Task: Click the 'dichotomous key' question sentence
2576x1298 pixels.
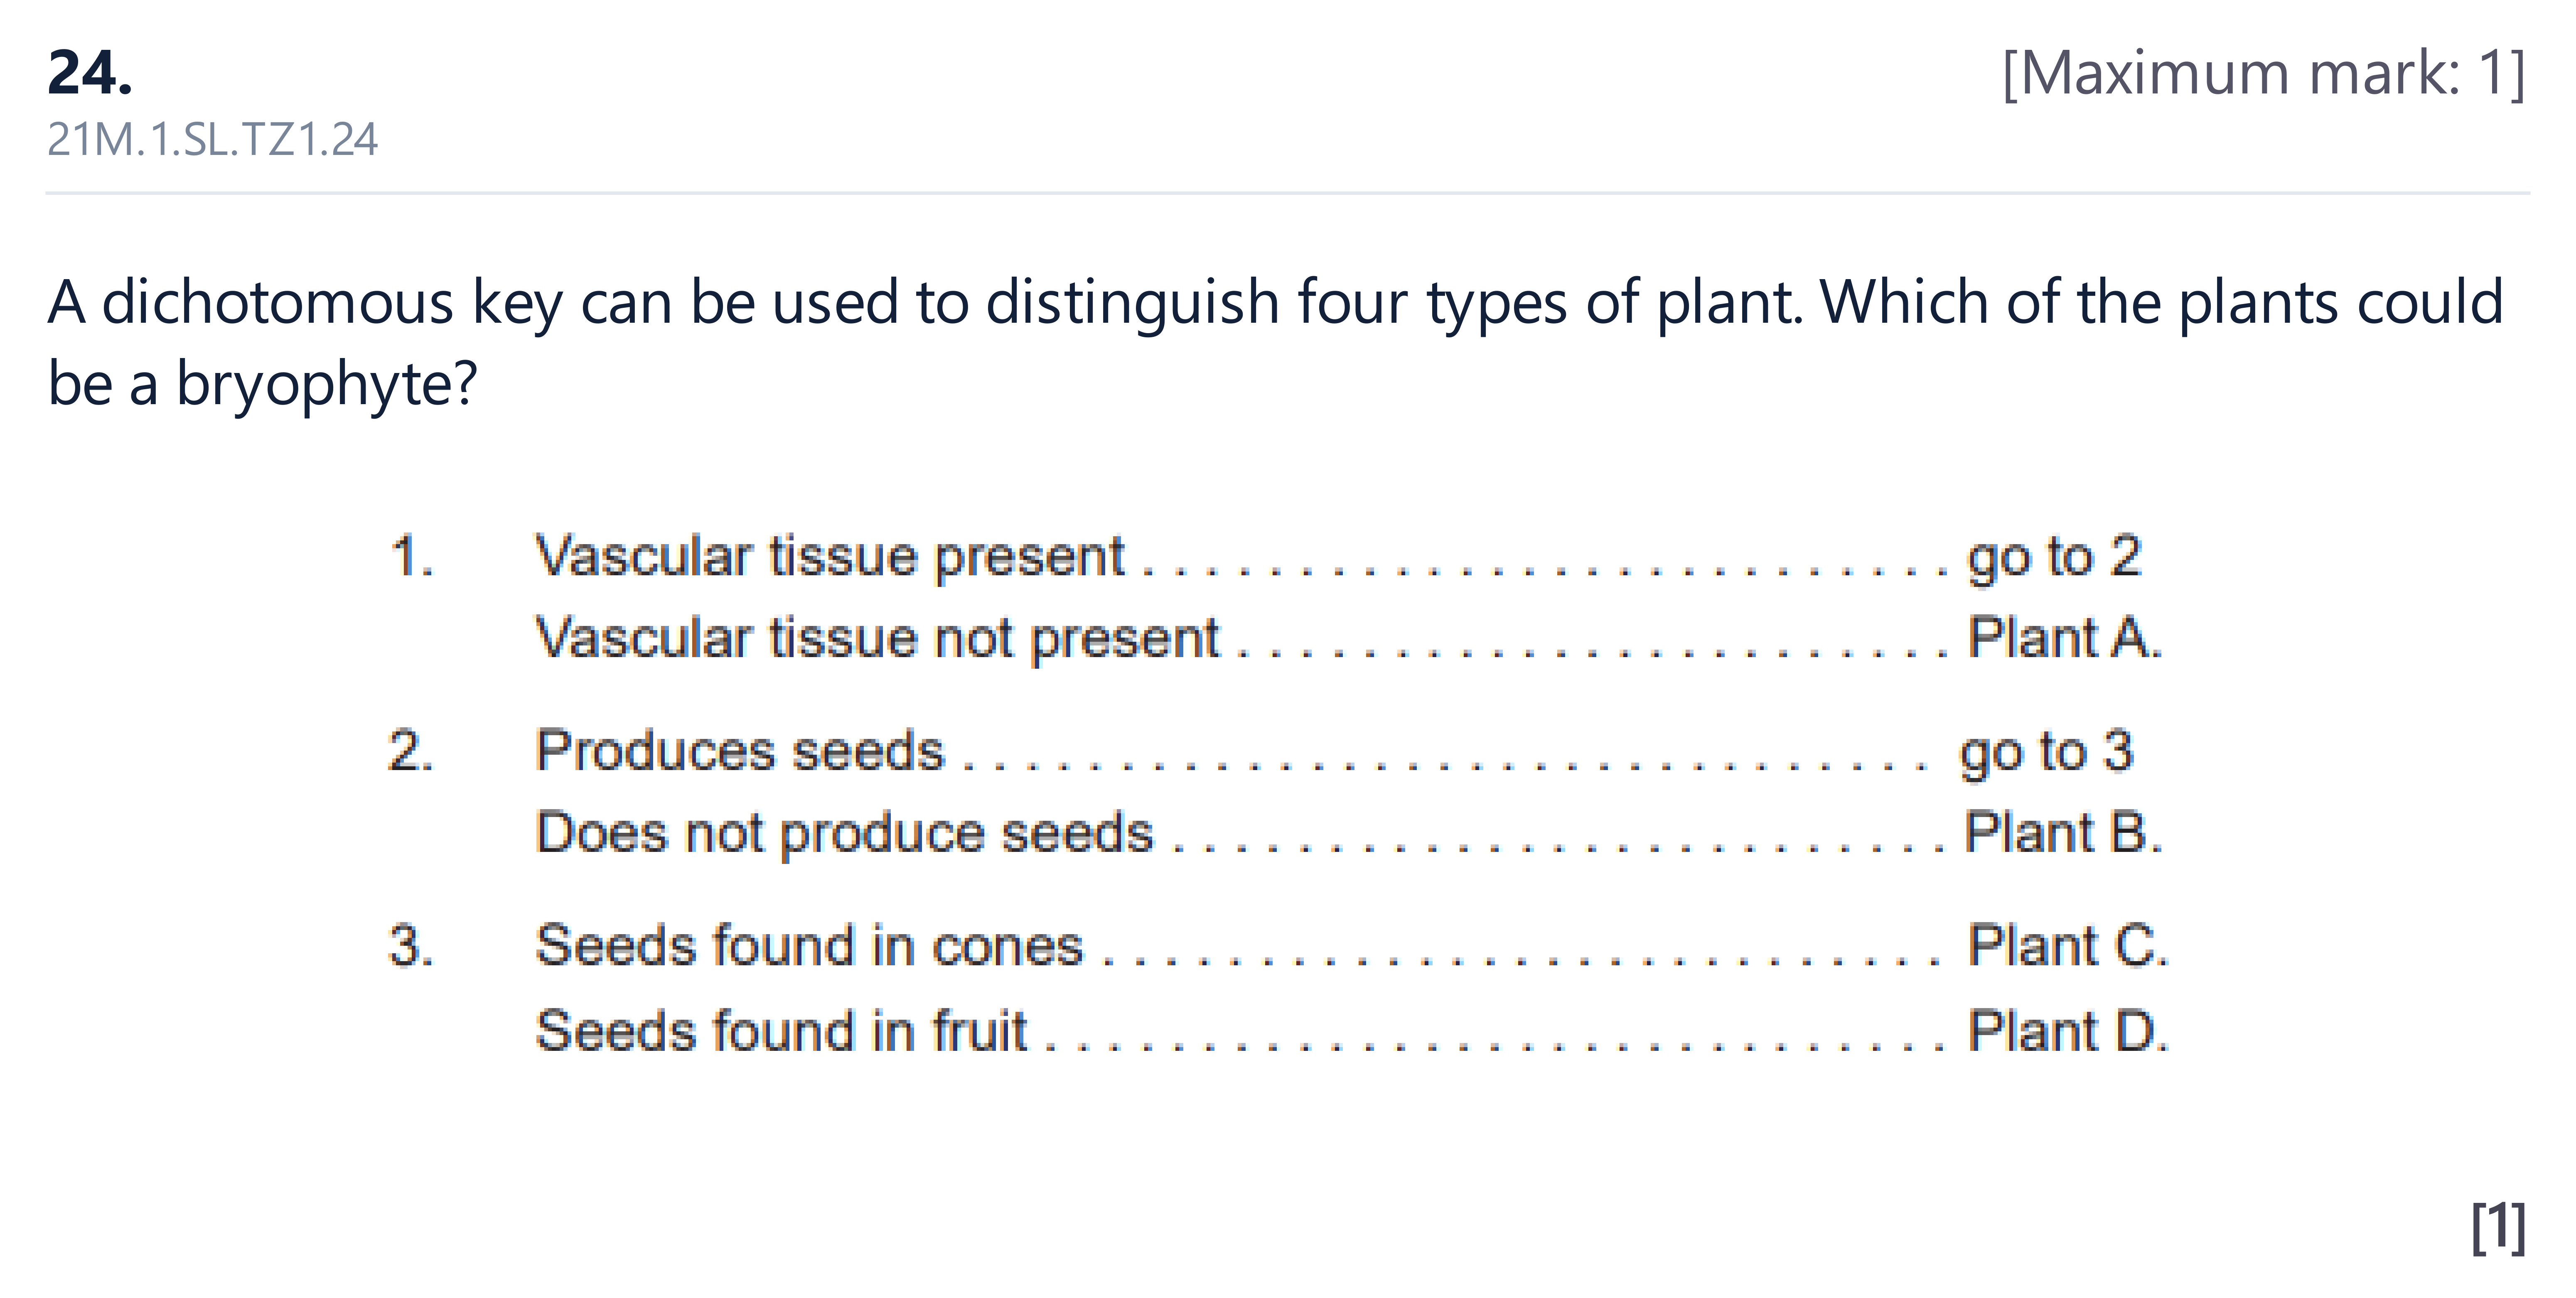Action: [1275, 342]
